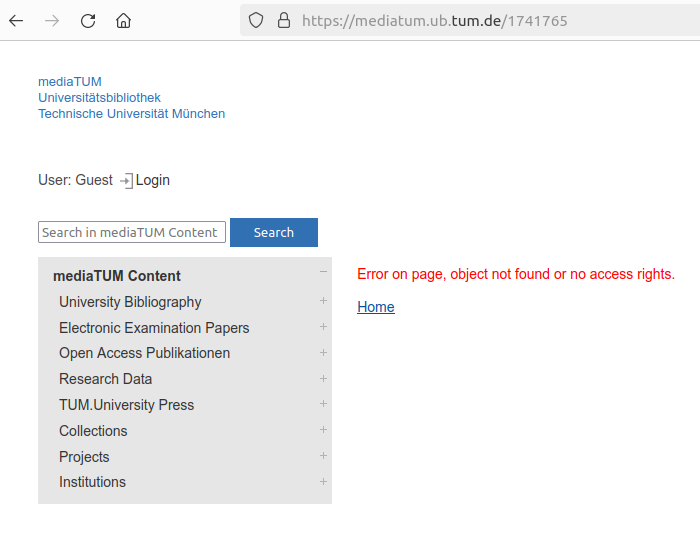Open the mediaTUM header link

(70, 82)
